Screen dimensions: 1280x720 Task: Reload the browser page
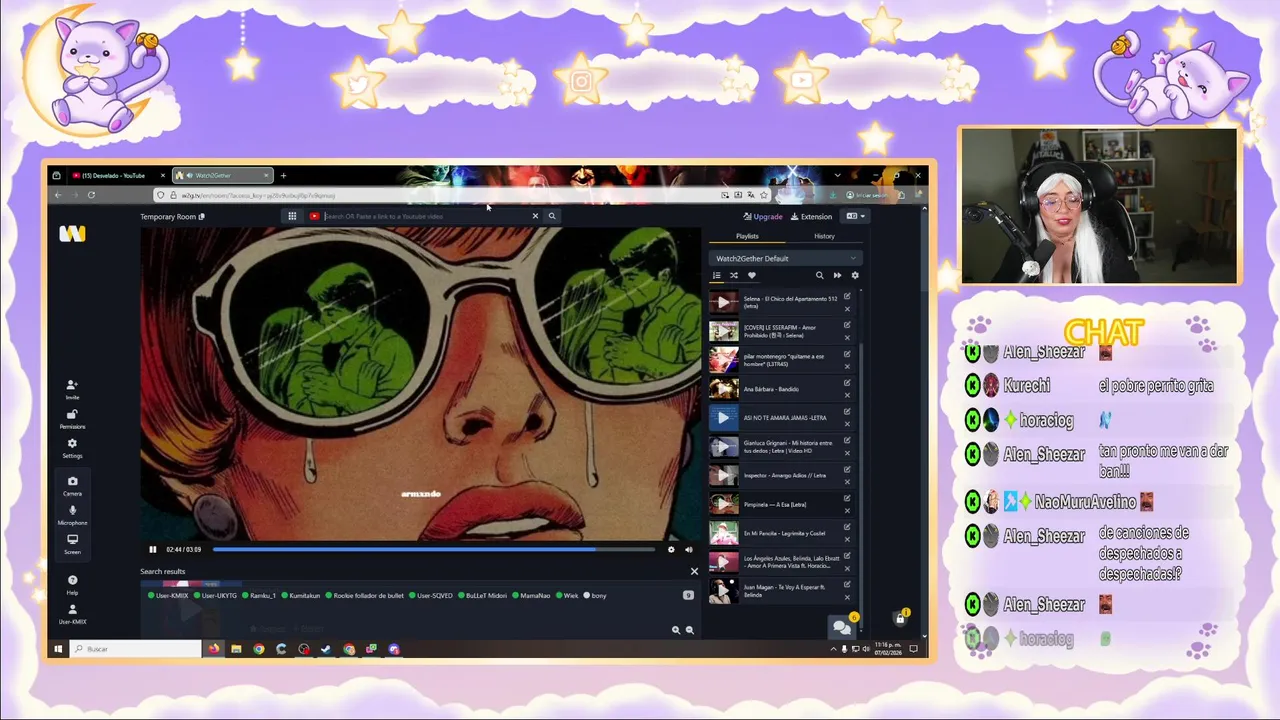(x=91, y=195)
